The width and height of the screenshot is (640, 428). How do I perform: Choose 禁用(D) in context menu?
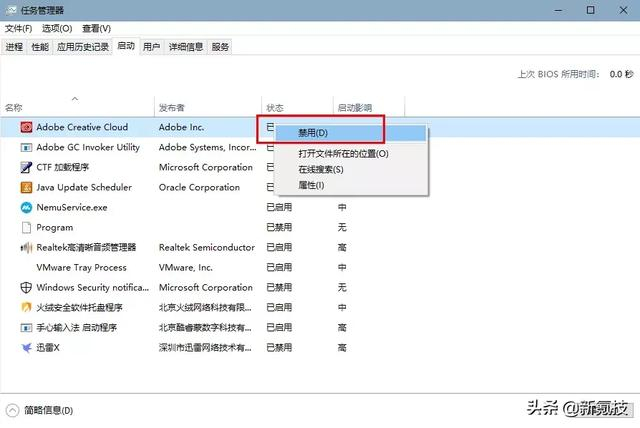[x=351, y=133]
